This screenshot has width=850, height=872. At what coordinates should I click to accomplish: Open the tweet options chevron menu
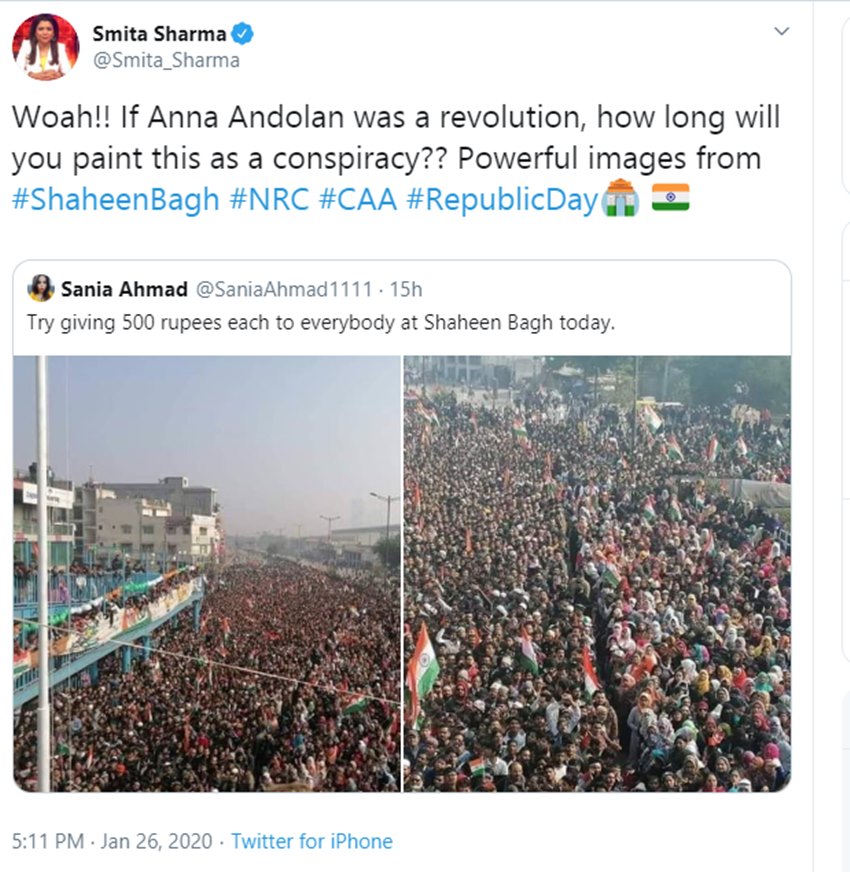pyautogui.click(x=782, y=31)
